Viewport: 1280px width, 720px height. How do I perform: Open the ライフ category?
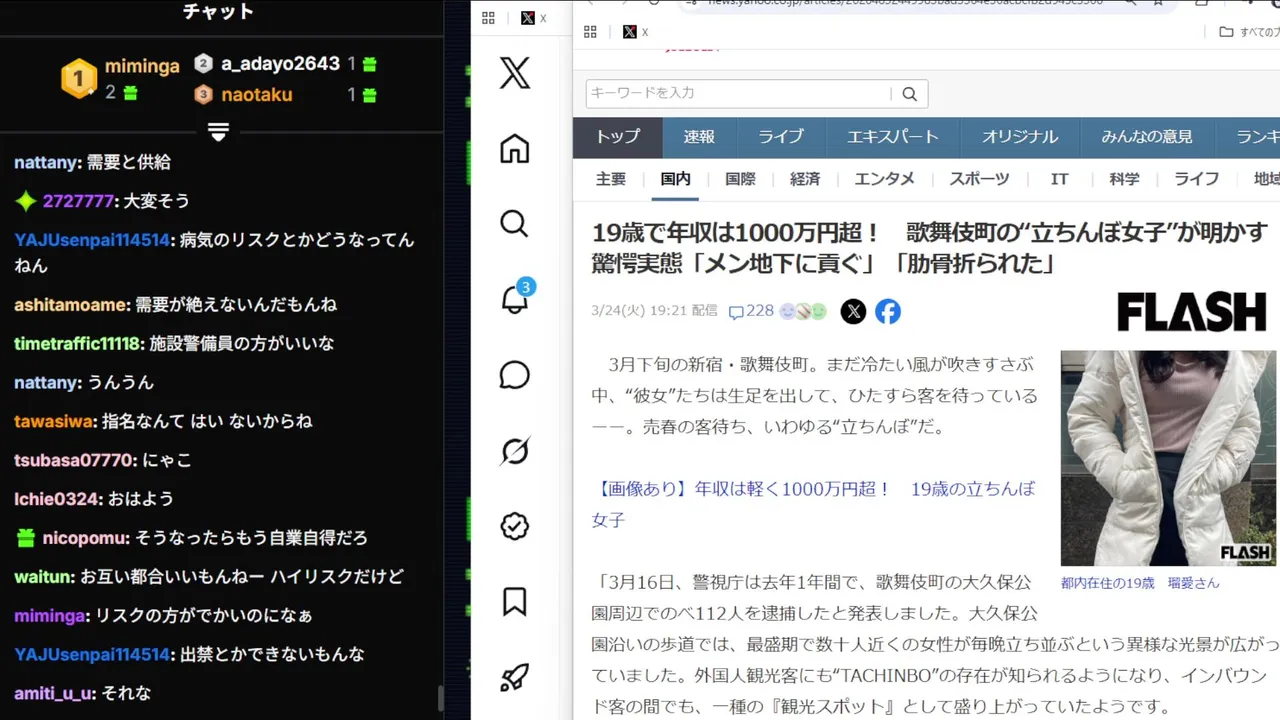pos(1196,179)
